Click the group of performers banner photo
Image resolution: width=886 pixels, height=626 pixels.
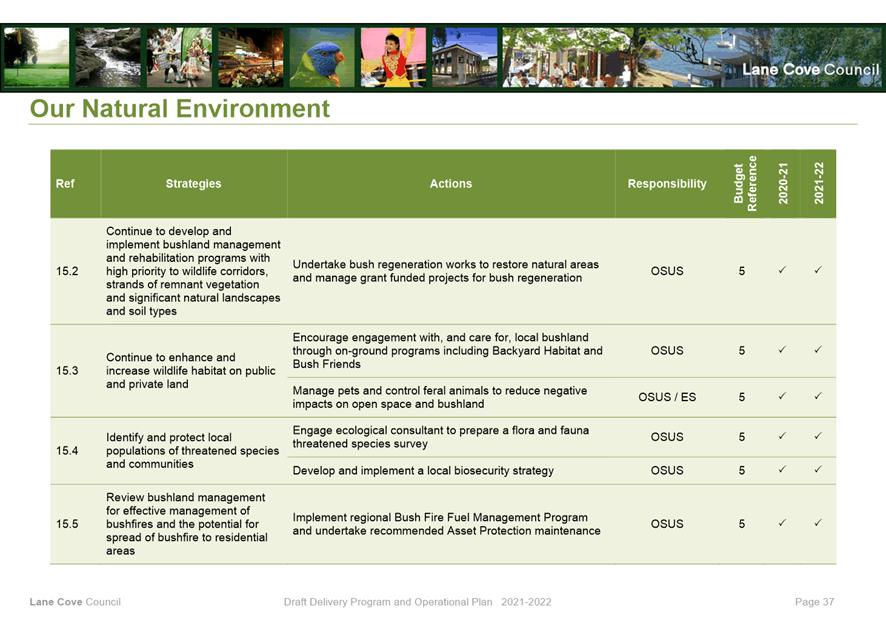[179, 57]
